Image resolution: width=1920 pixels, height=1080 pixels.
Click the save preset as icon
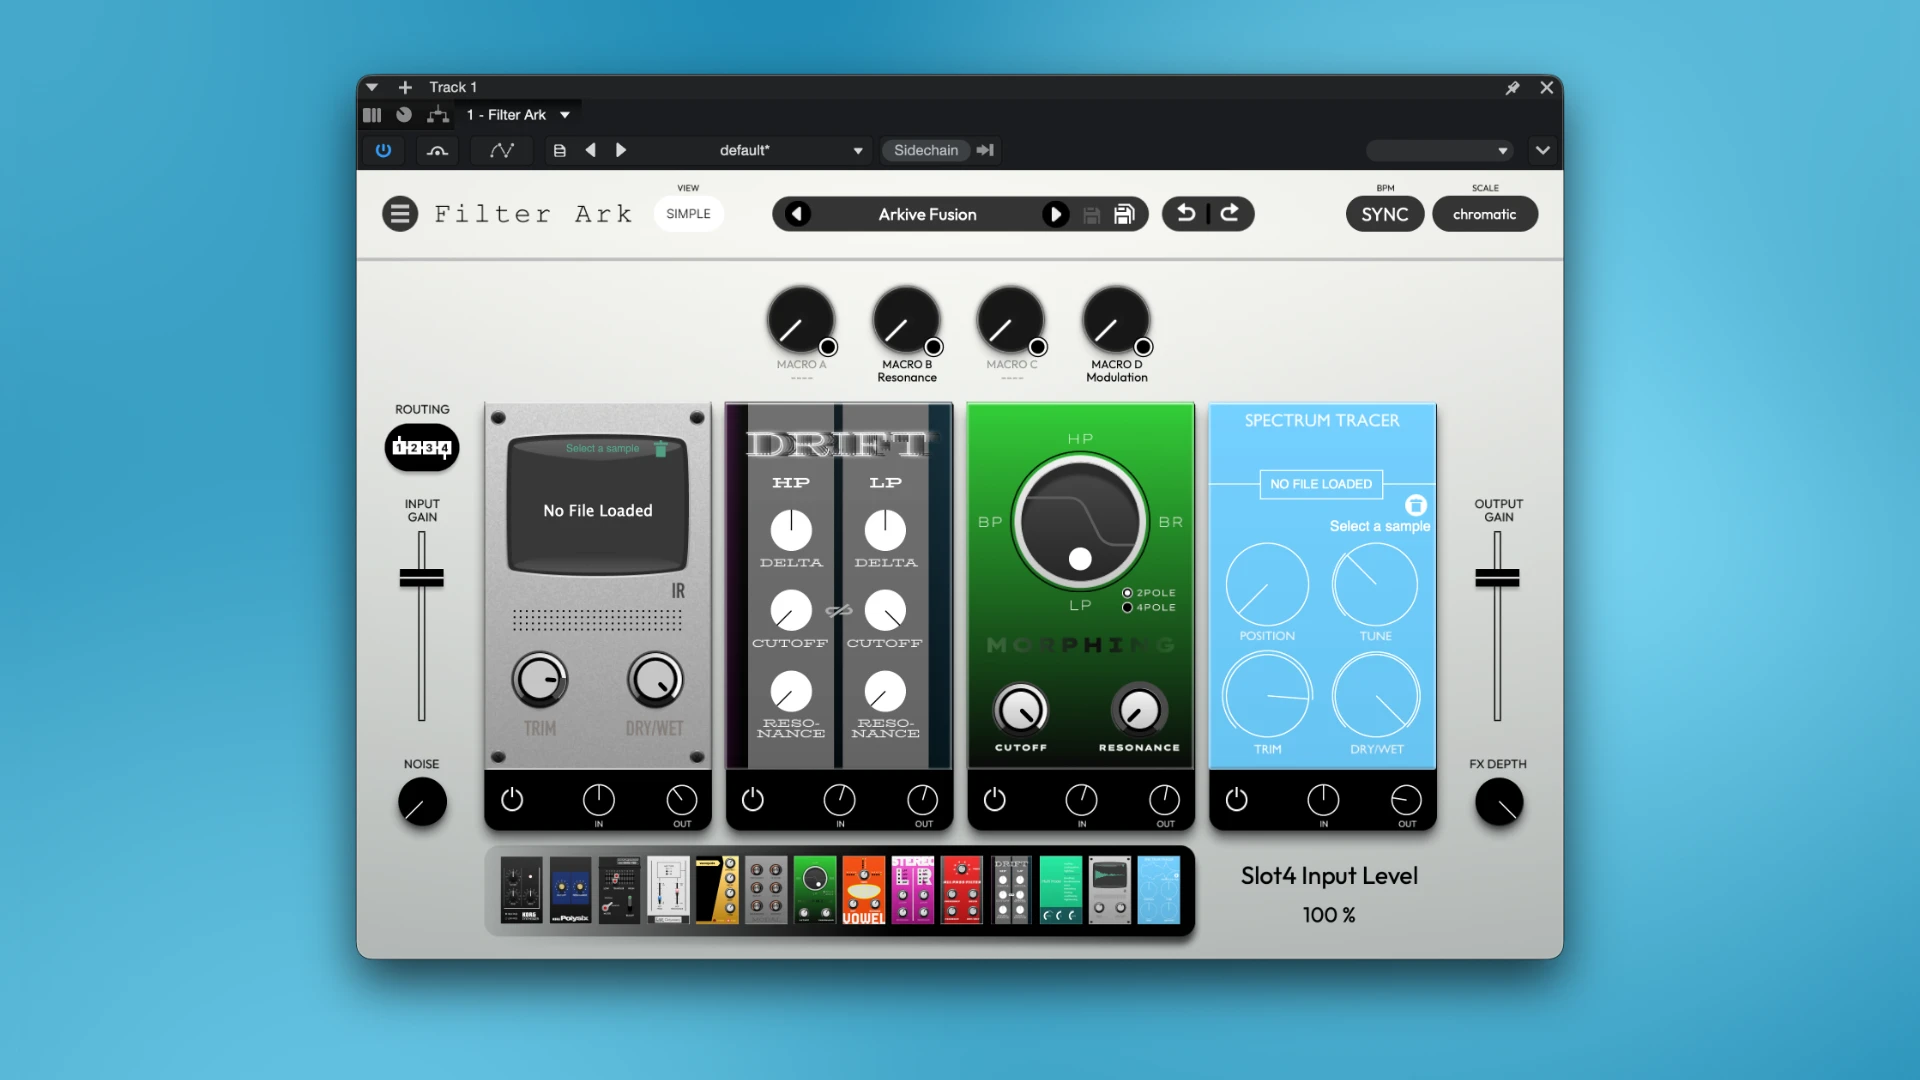(1124, 214)
